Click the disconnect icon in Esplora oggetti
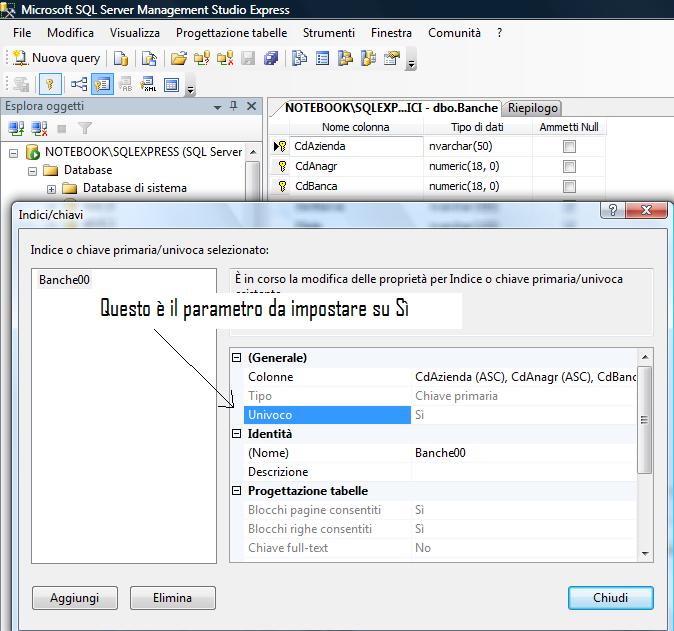The image size is (674, 631). click(x=39, y=128)
